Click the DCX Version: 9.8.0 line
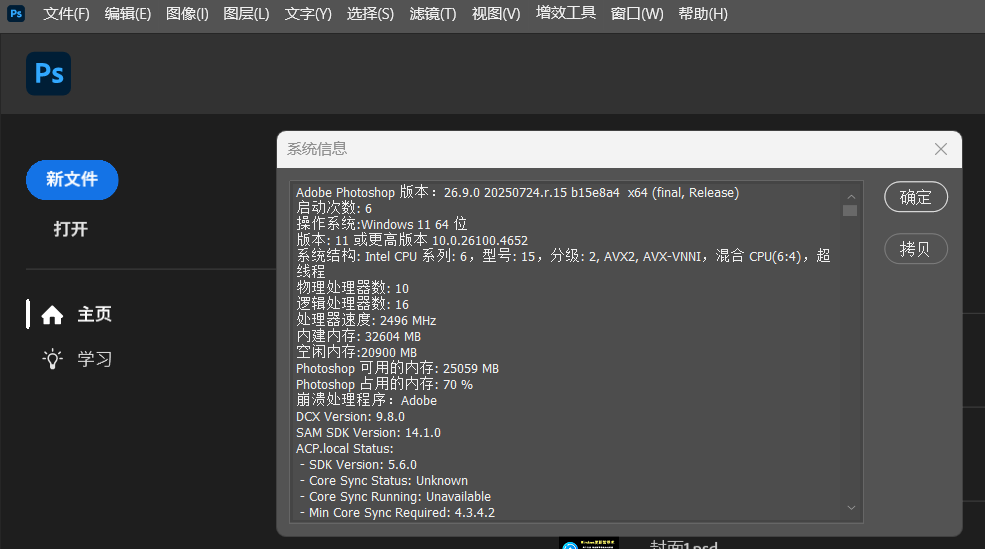This screenshot has width=985, height=549. pos(351,416)
